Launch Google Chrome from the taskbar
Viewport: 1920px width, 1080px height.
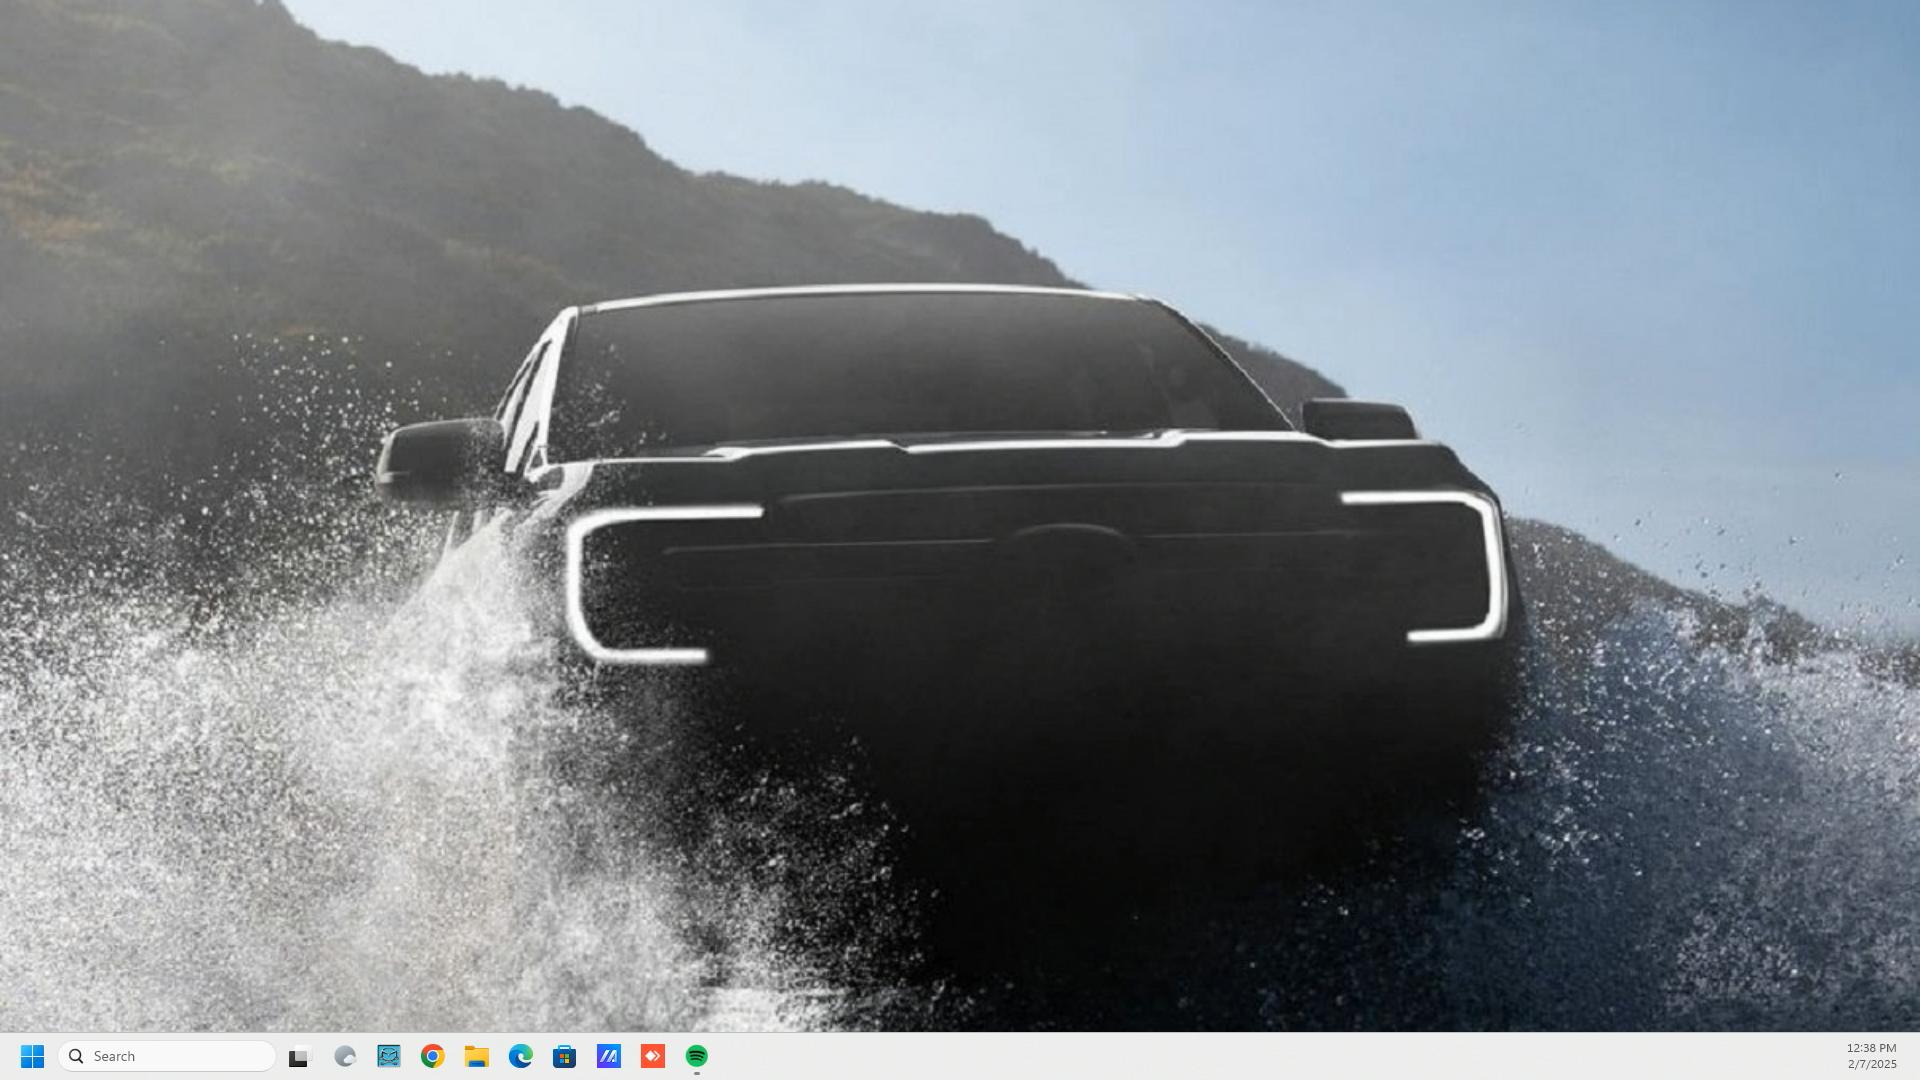433,1056
